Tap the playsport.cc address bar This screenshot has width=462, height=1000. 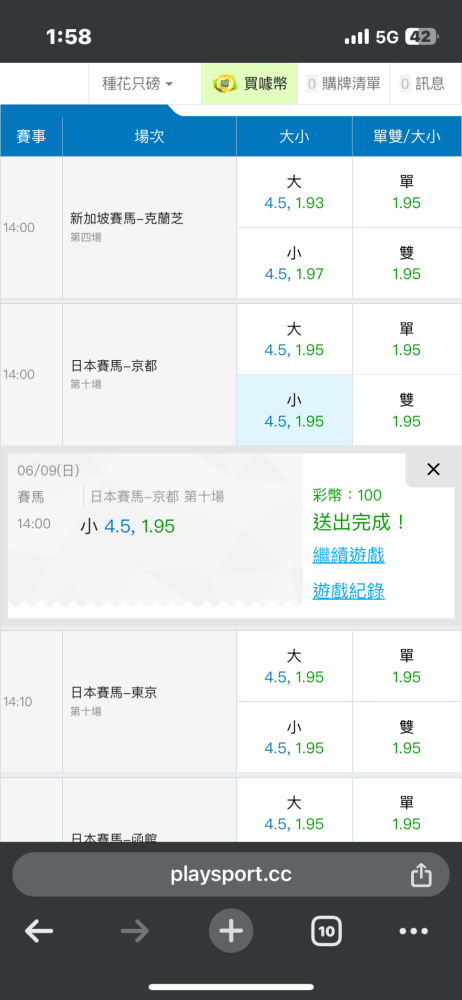click(231, 874)
